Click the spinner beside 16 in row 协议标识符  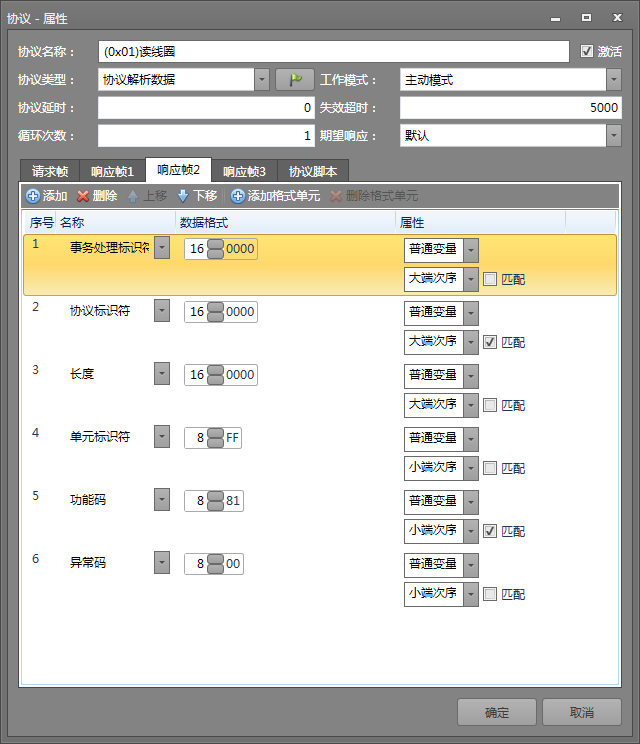(215, 312)
